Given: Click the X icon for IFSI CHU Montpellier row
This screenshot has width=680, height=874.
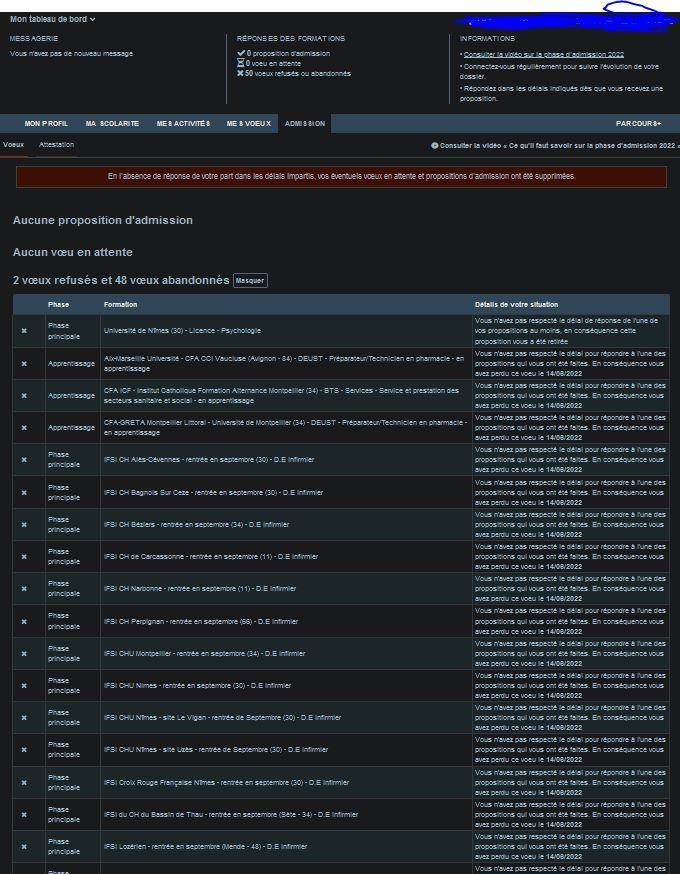Looking at the screenshot, I should tap(24, 653).
